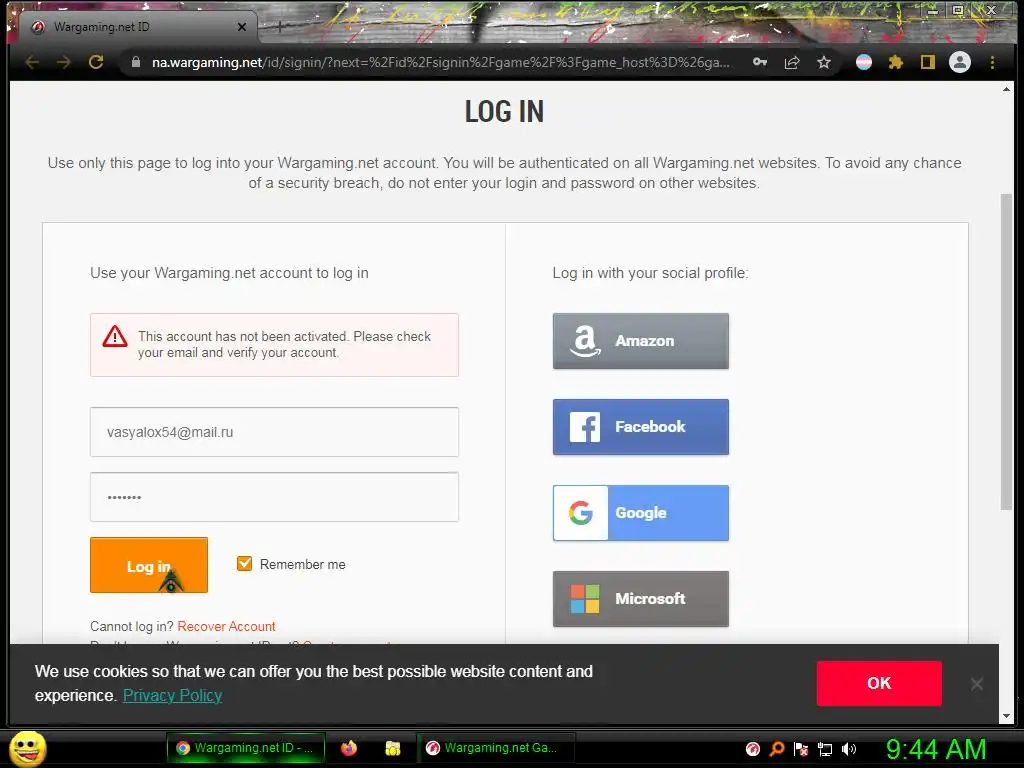Open Chrome three-dot menu
Viewport: 1024px width, 768px height.
[992, 62]
